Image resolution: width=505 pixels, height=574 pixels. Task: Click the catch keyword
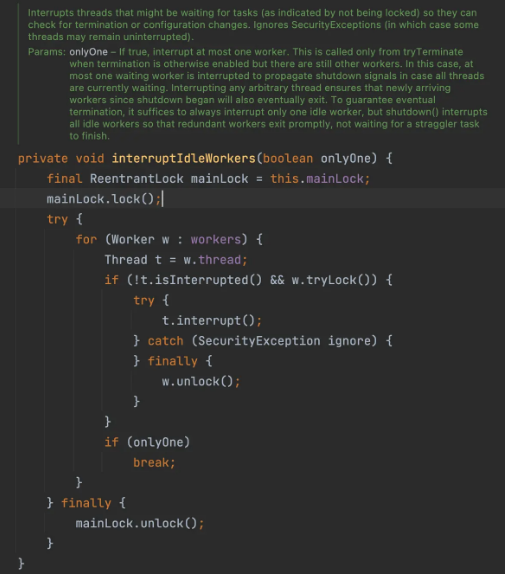(165, 341)
